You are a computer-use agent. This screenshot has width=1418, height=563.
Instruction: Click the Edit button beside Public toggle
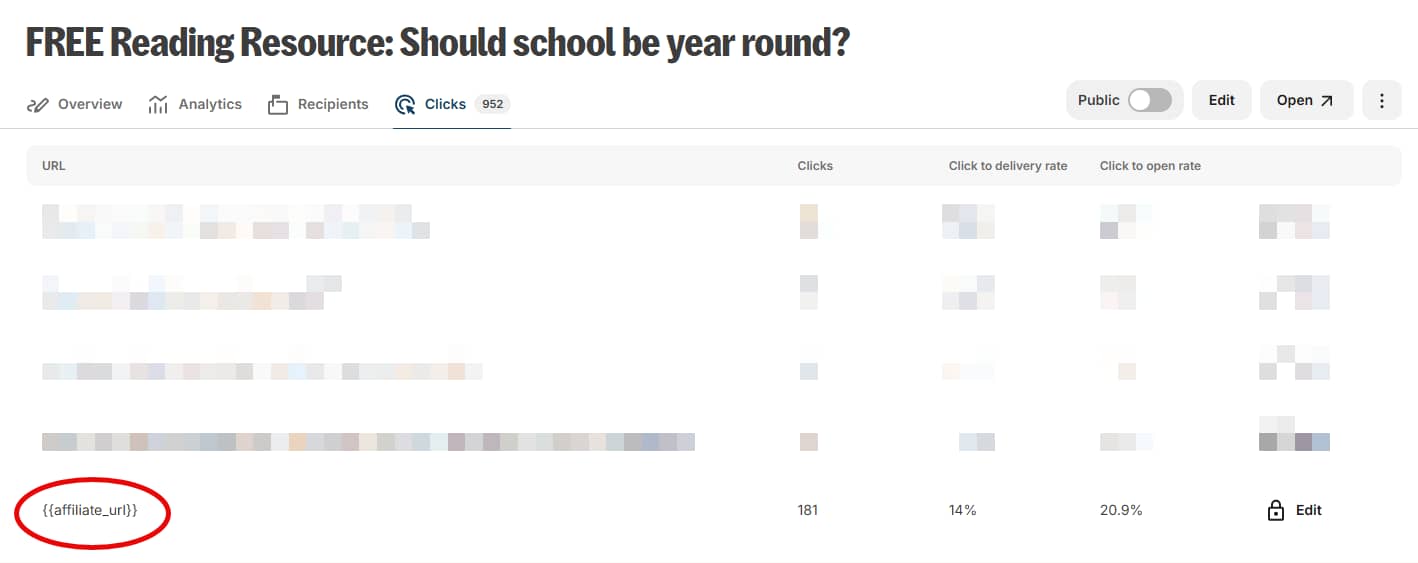(x=1221, y=100)
